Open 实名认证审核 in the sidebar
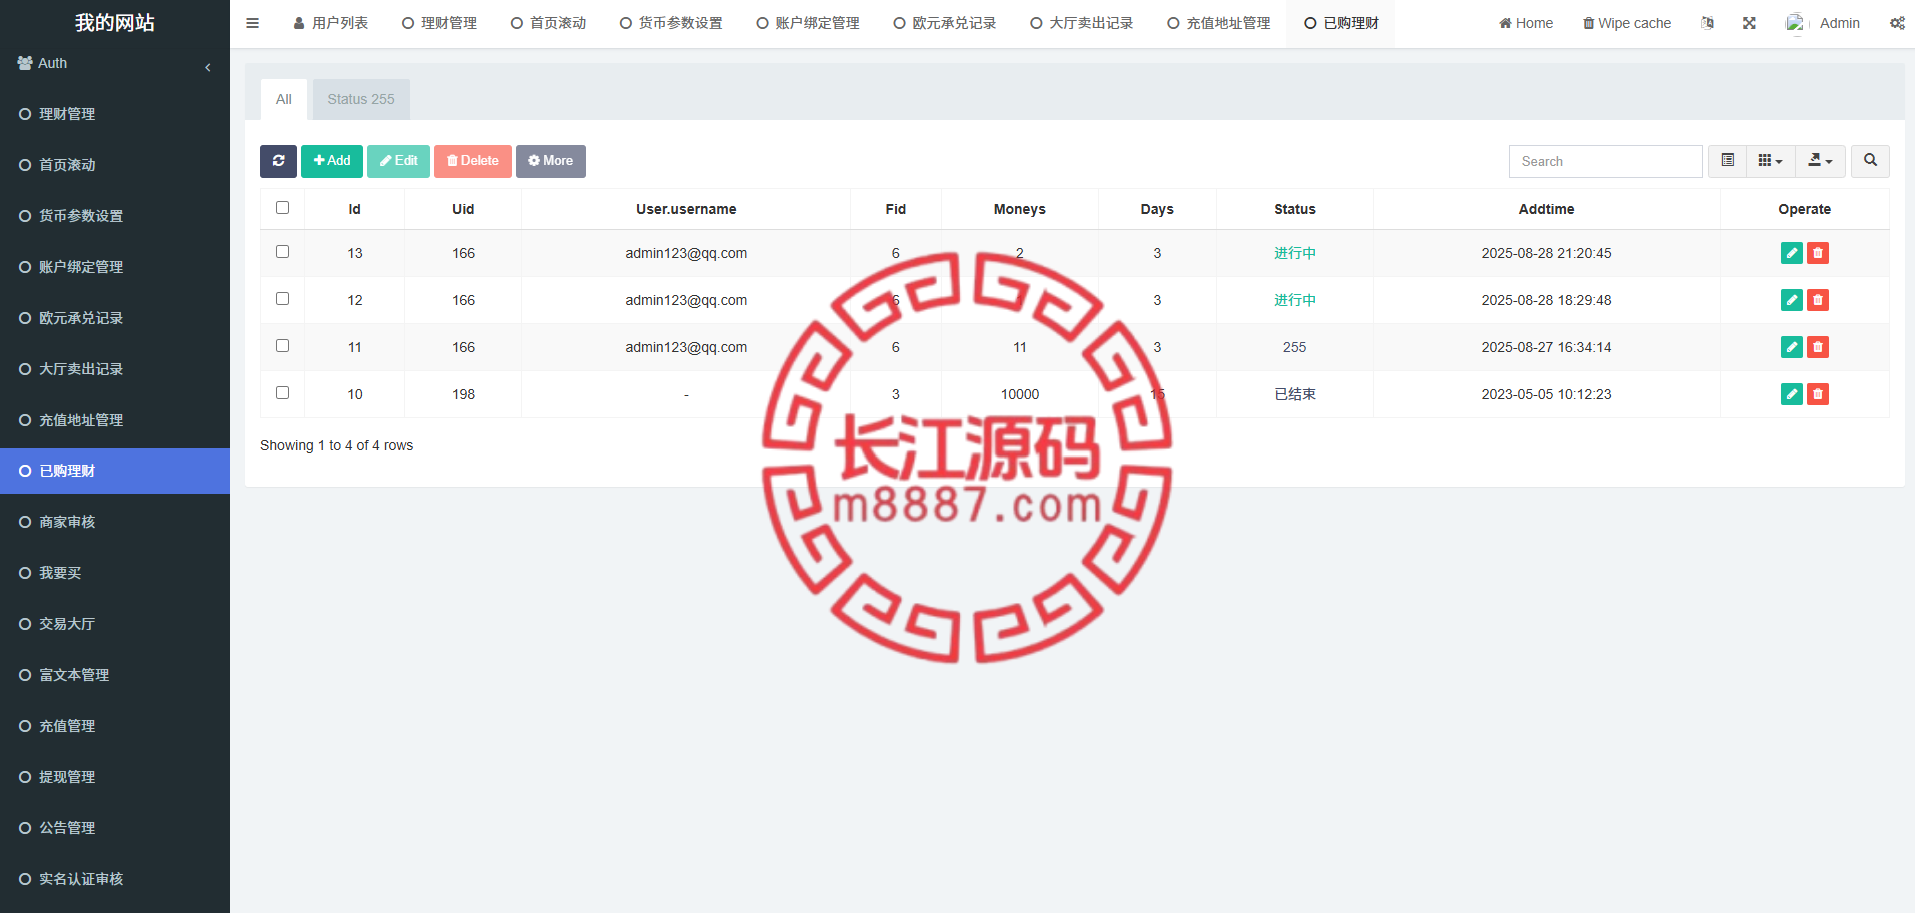This screenshot has height=913, width=1915. tap(115, 879)
